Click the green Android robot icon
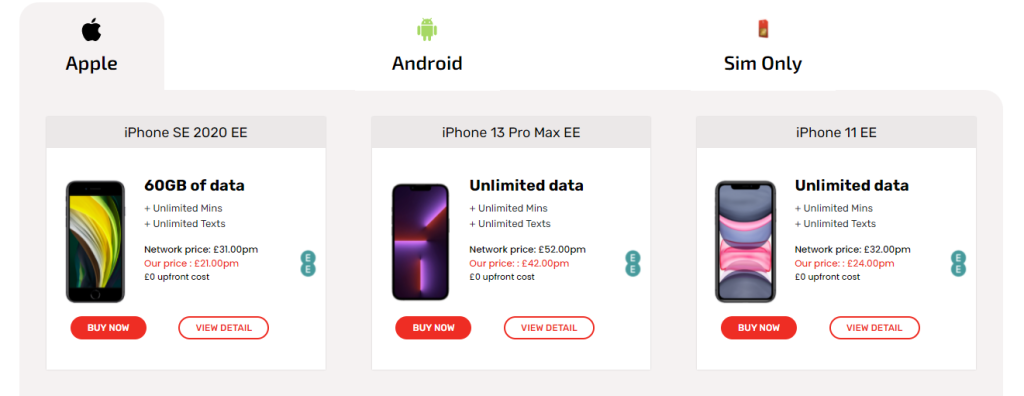1024x396 pixels. pyautogui.click(x=427, y=30)
